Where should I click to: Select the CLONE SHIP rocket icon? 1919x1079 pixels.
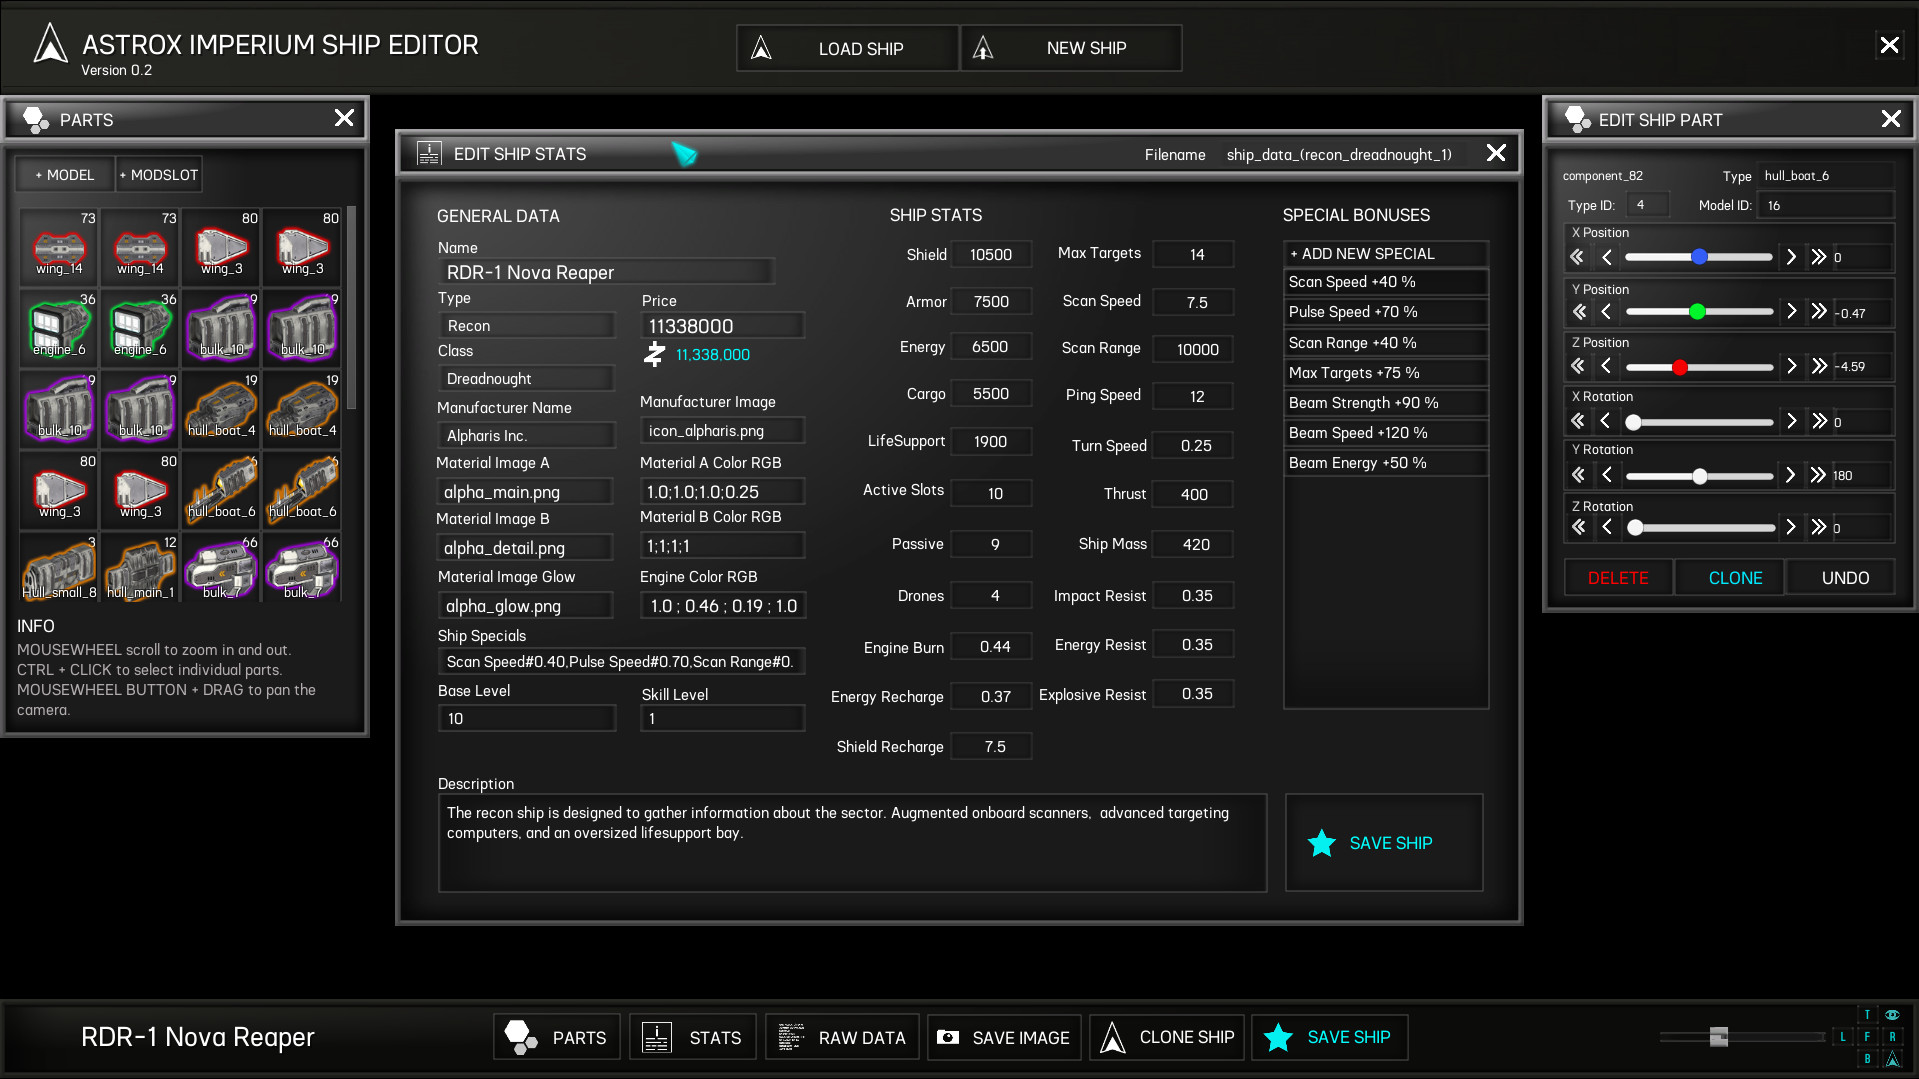(x=1112, y=1037)
